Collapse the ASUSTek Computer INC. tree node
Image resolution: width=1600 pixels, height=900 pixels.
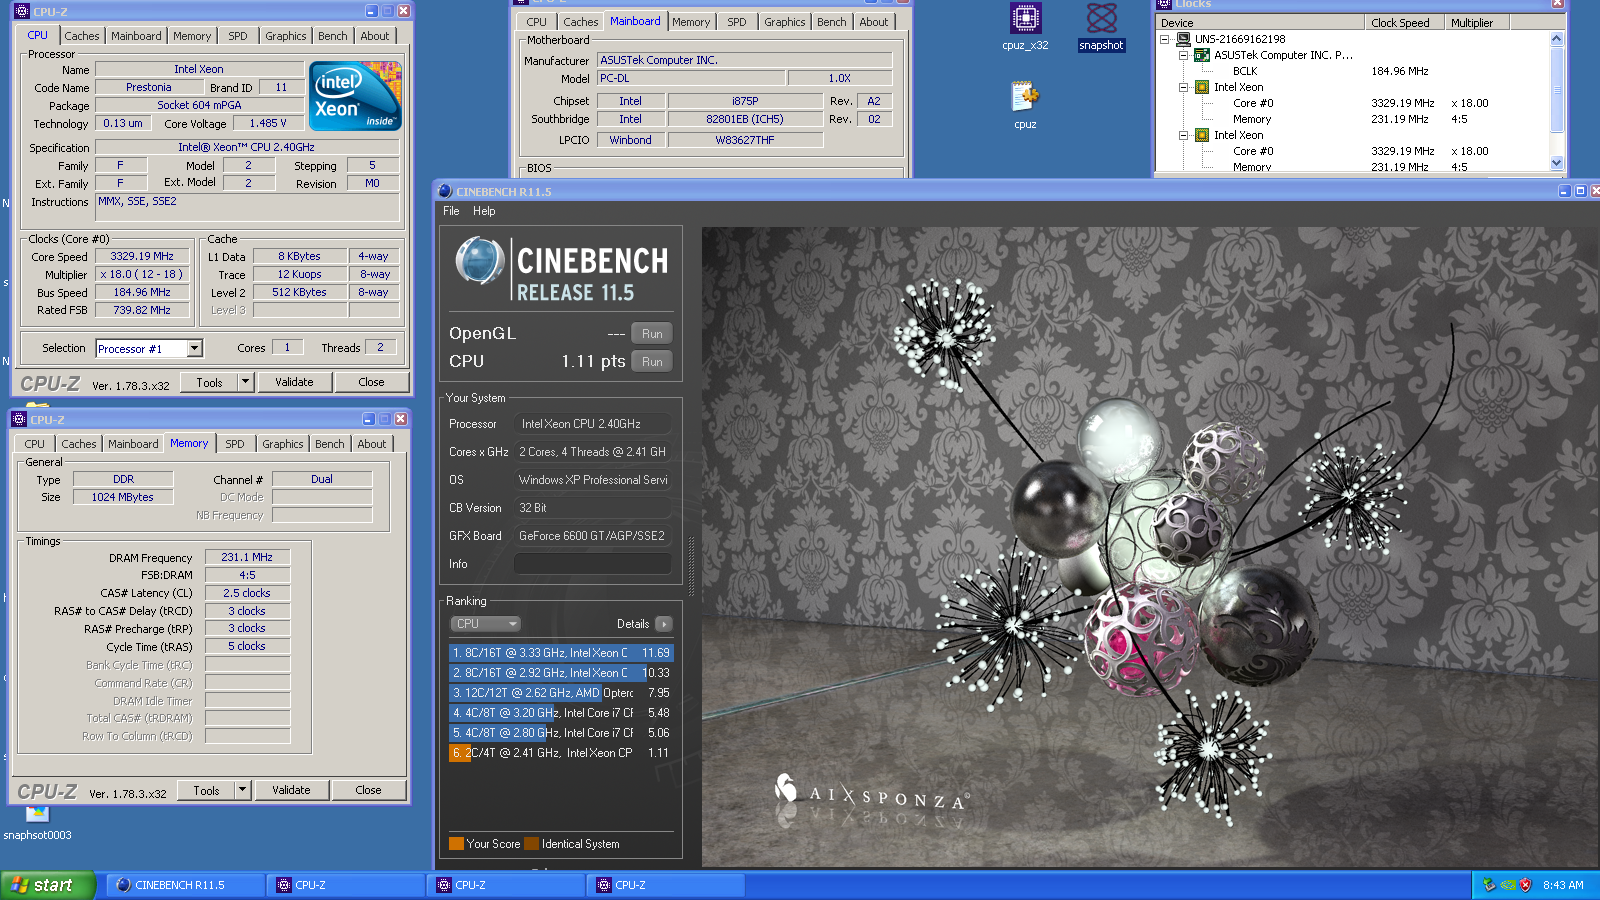[x=1183, y=55]
